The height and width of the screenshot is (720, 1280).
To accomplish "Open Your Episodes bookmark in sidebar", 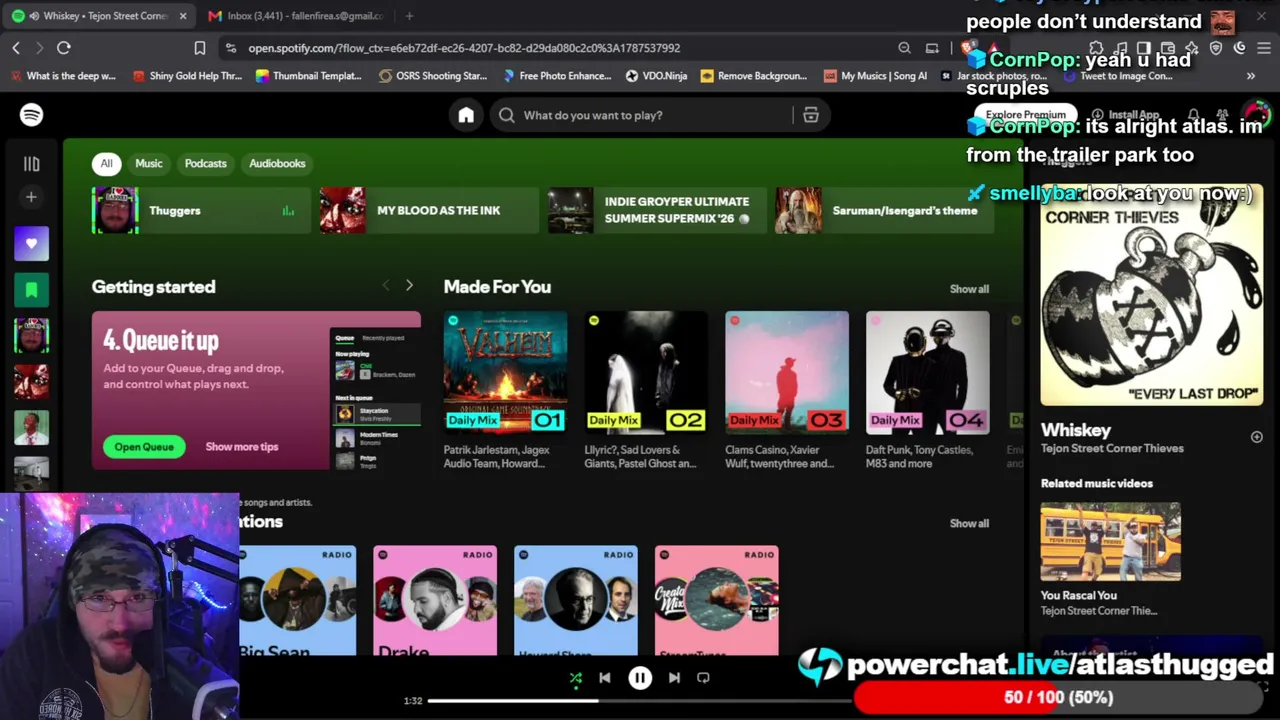I will 31,289.
